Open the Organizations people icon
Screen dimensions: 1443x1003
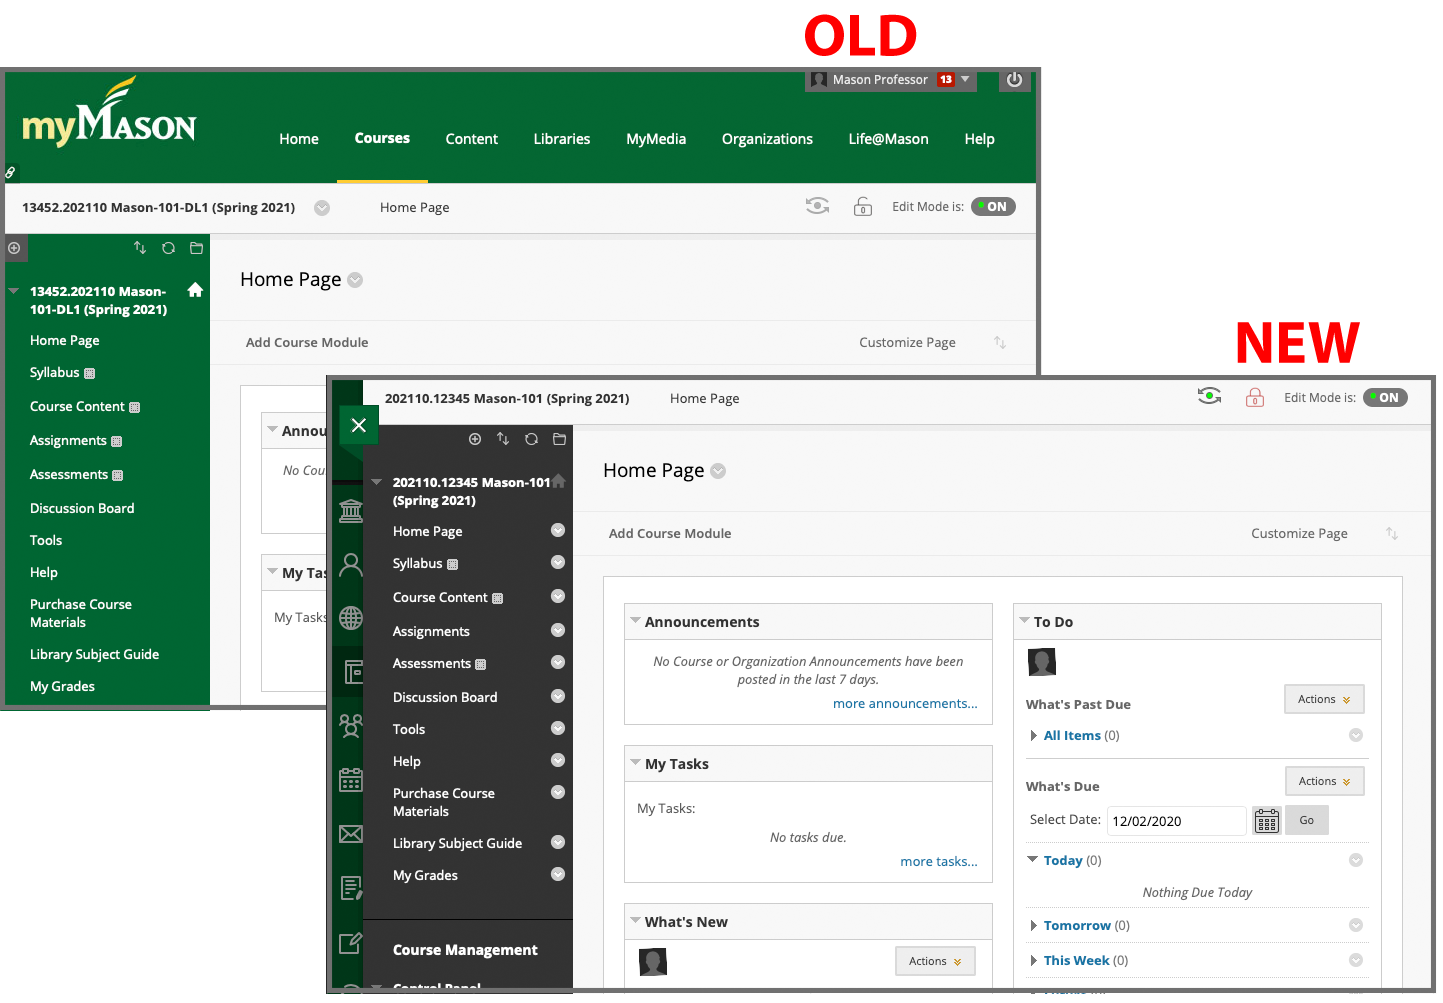(351, 726)
